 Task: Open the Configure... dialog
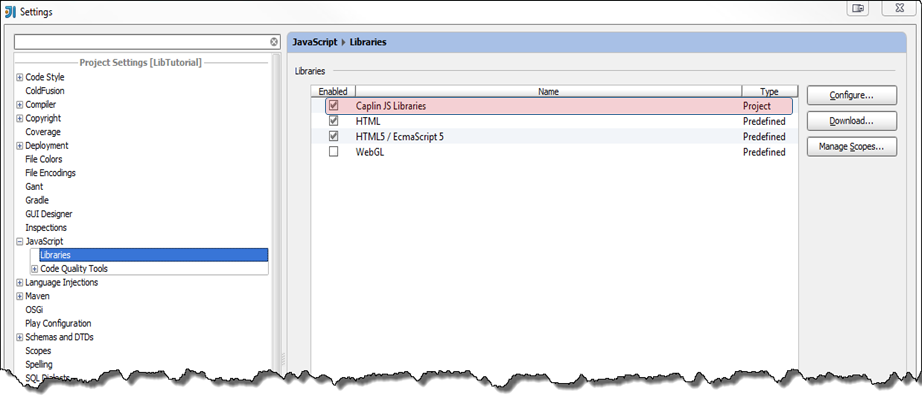[x=851, y=95]
